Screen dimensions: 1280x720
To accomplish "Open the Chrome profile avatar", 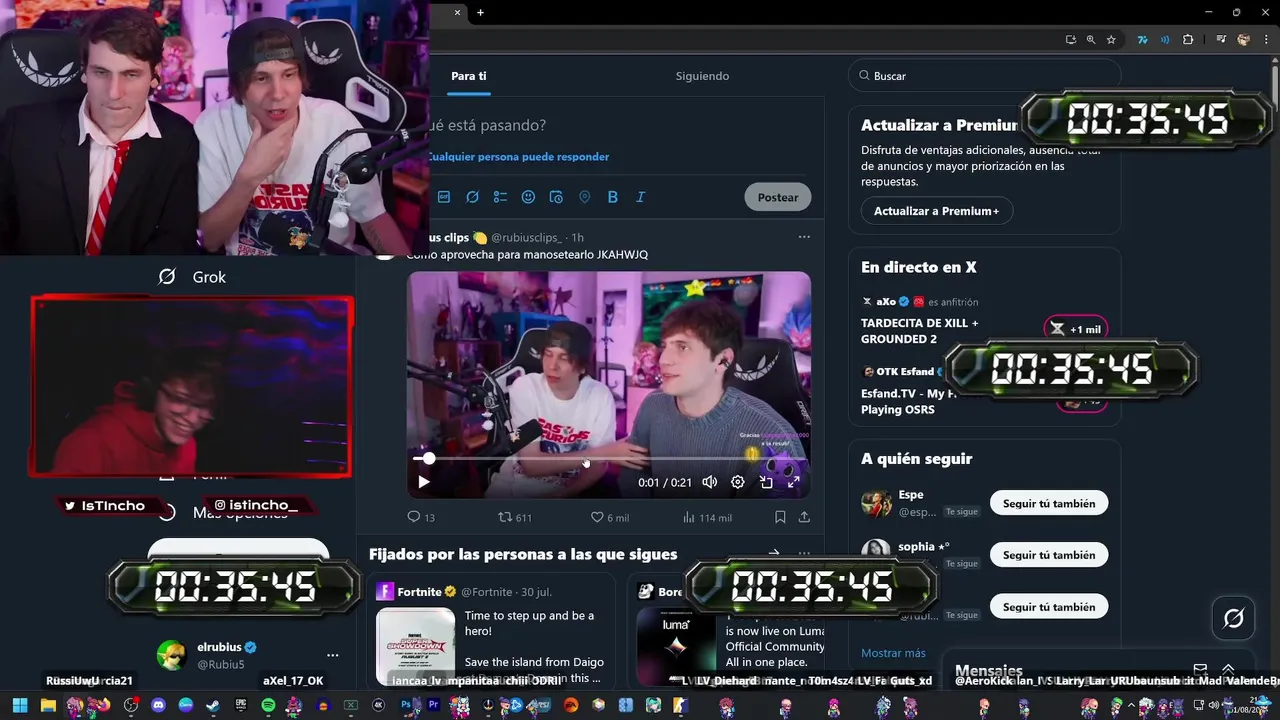I will coord(1244,40).
